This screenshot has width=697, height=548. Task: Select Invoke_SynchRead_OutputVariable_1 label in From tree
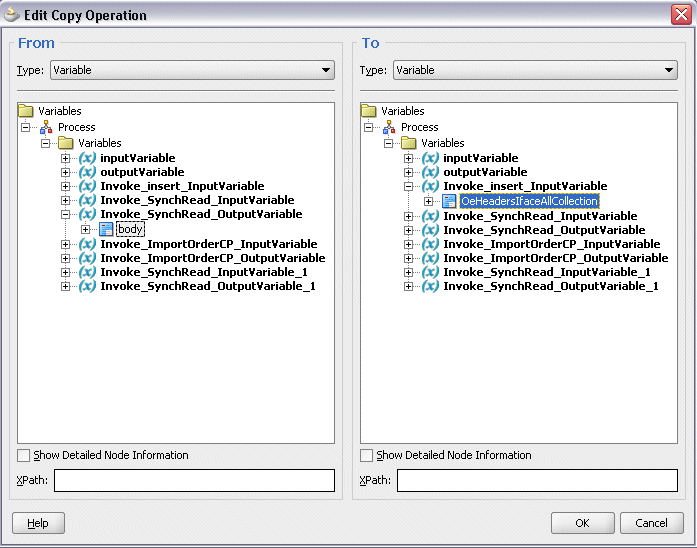pyautogui.click(x=208, y=286)
